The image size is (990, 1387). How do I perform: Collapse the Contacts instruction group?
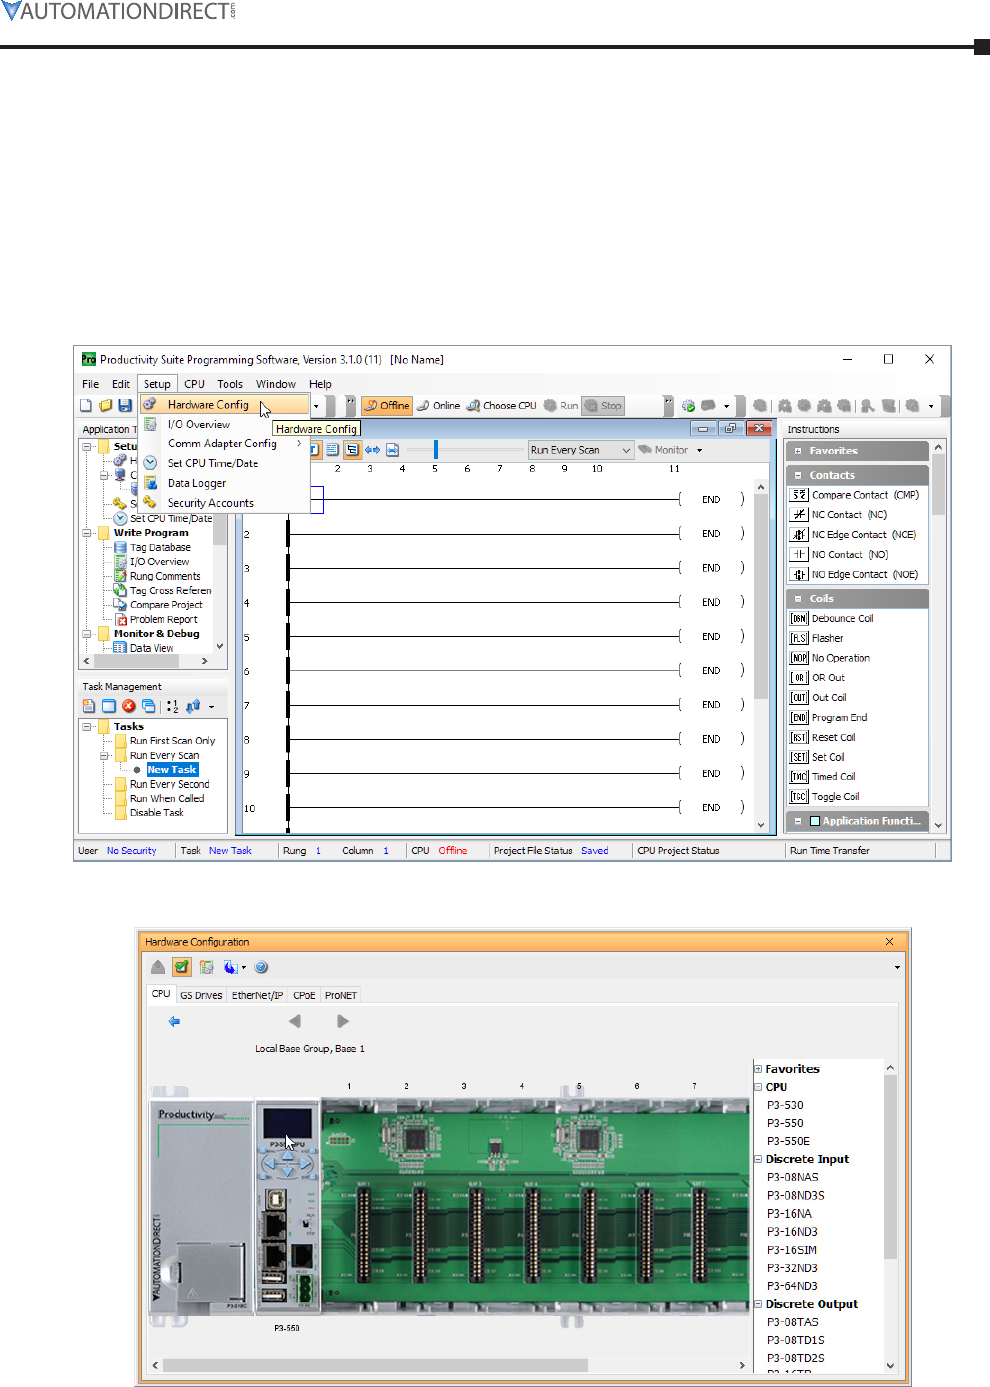(x=798, y=475)
